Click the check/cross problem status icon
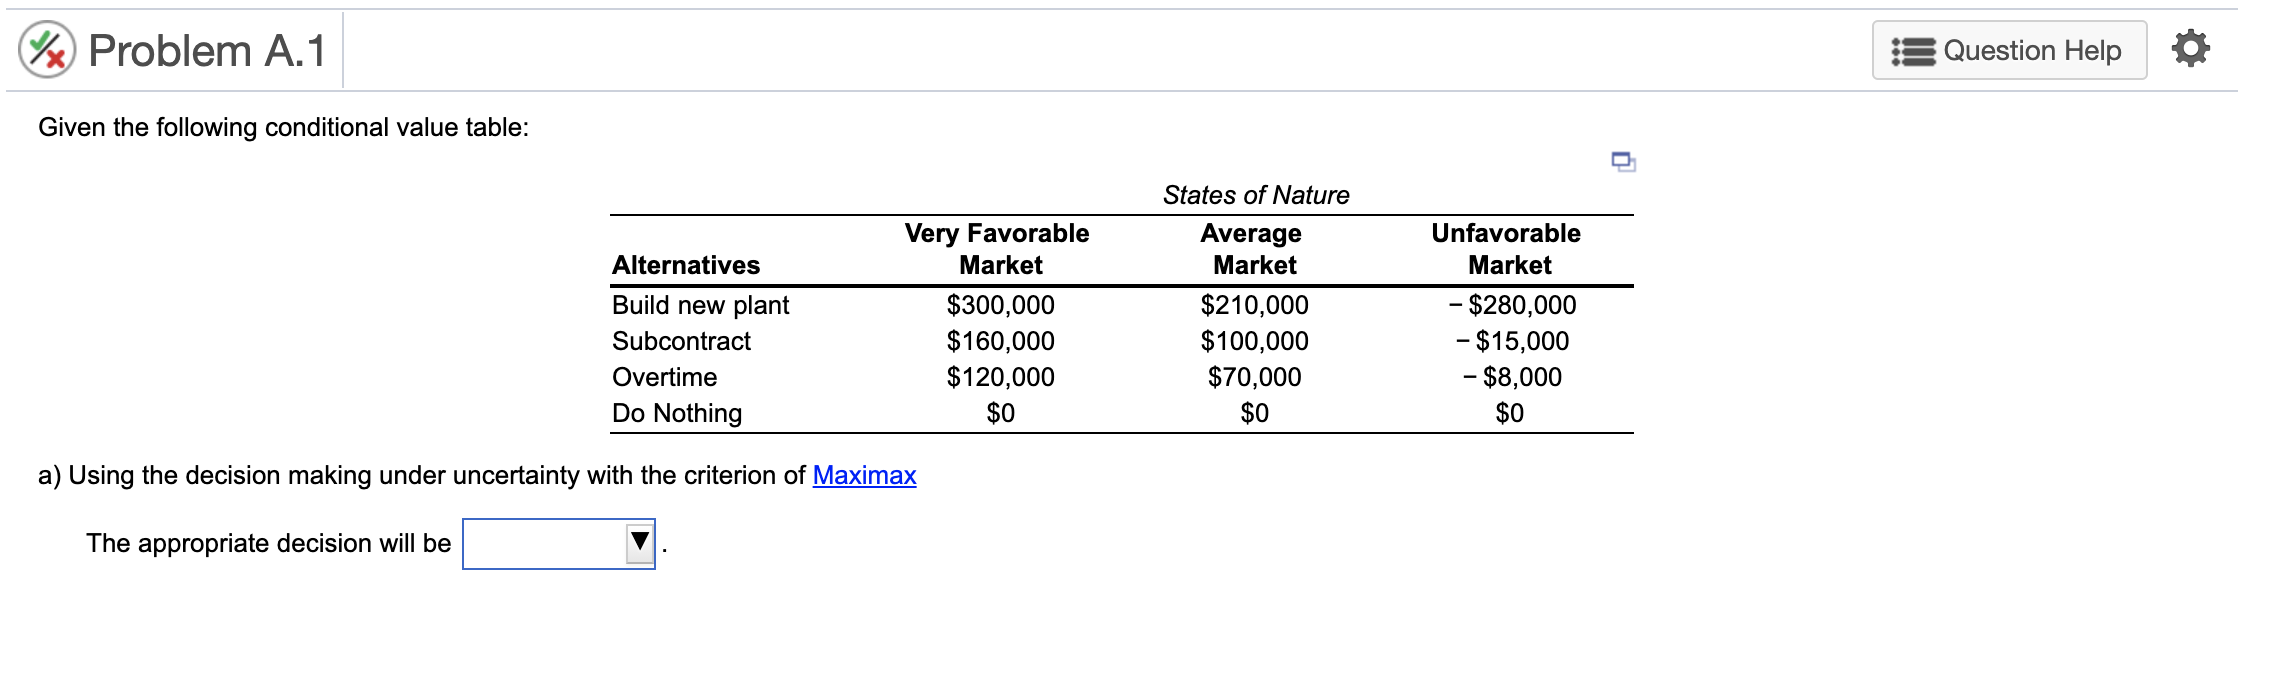 click(x=47, y=50)
